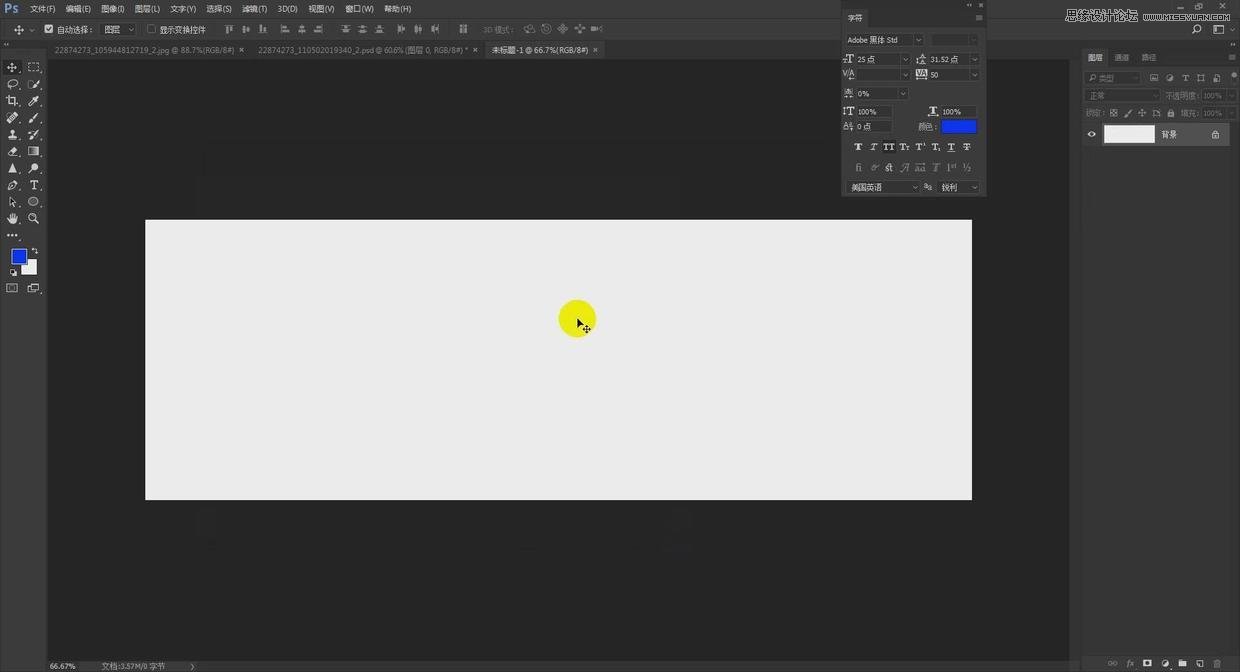Create new group folder icon
The image size is (1240, 672).
point(1182,663)
